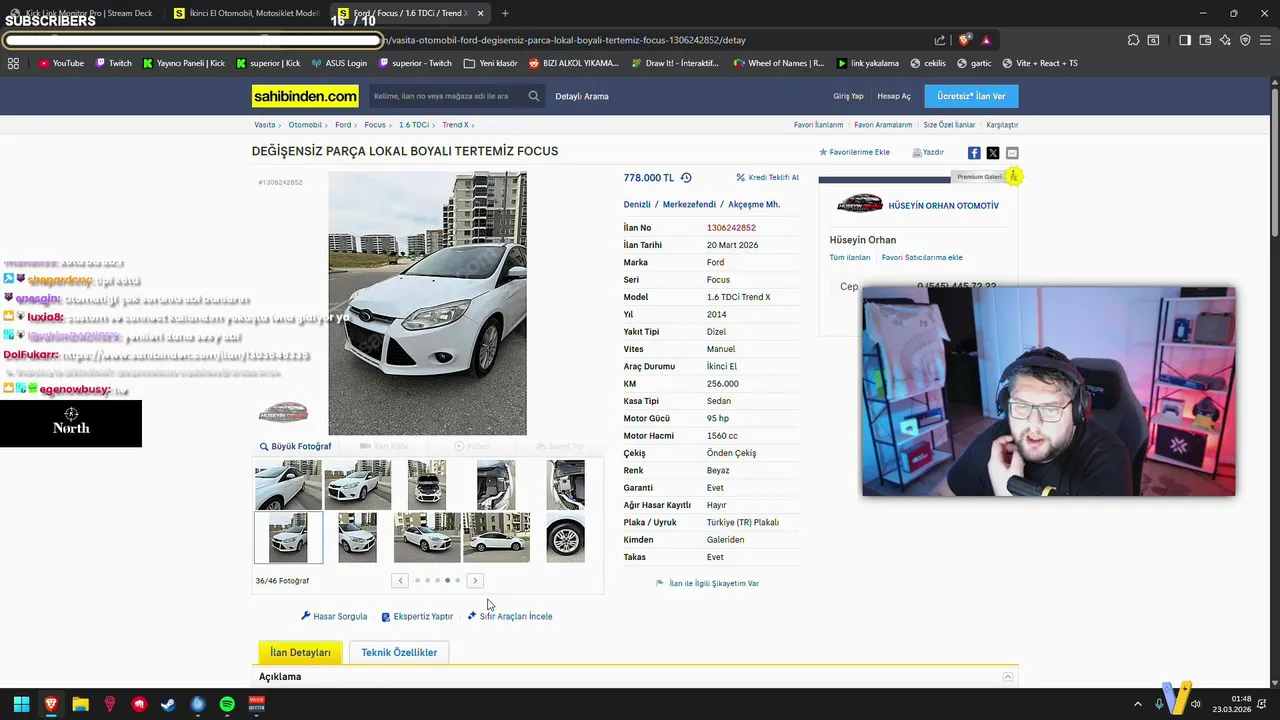
Task: Open VoiceMeeter from the taskbar
Action: 256,704
